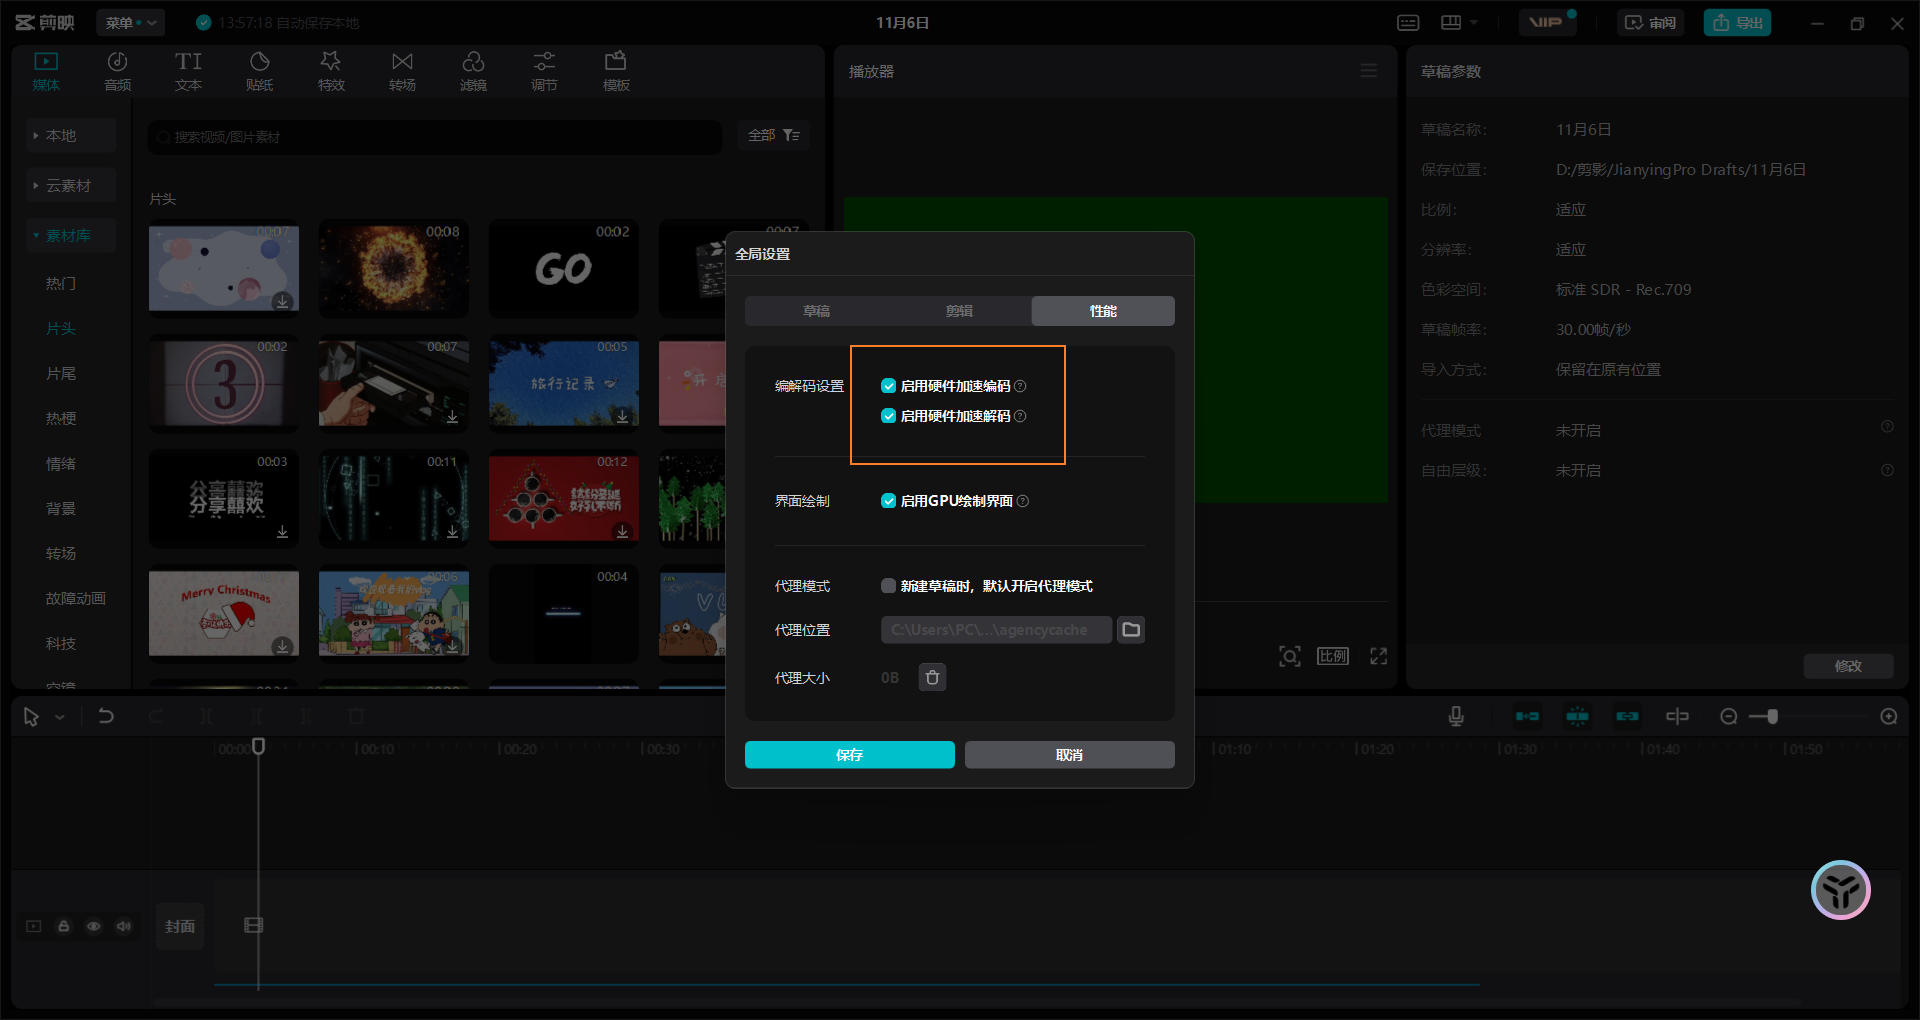The image size is (1920, 1020).
Task: Open the player hamburger menu
Action: point(1369,71)
